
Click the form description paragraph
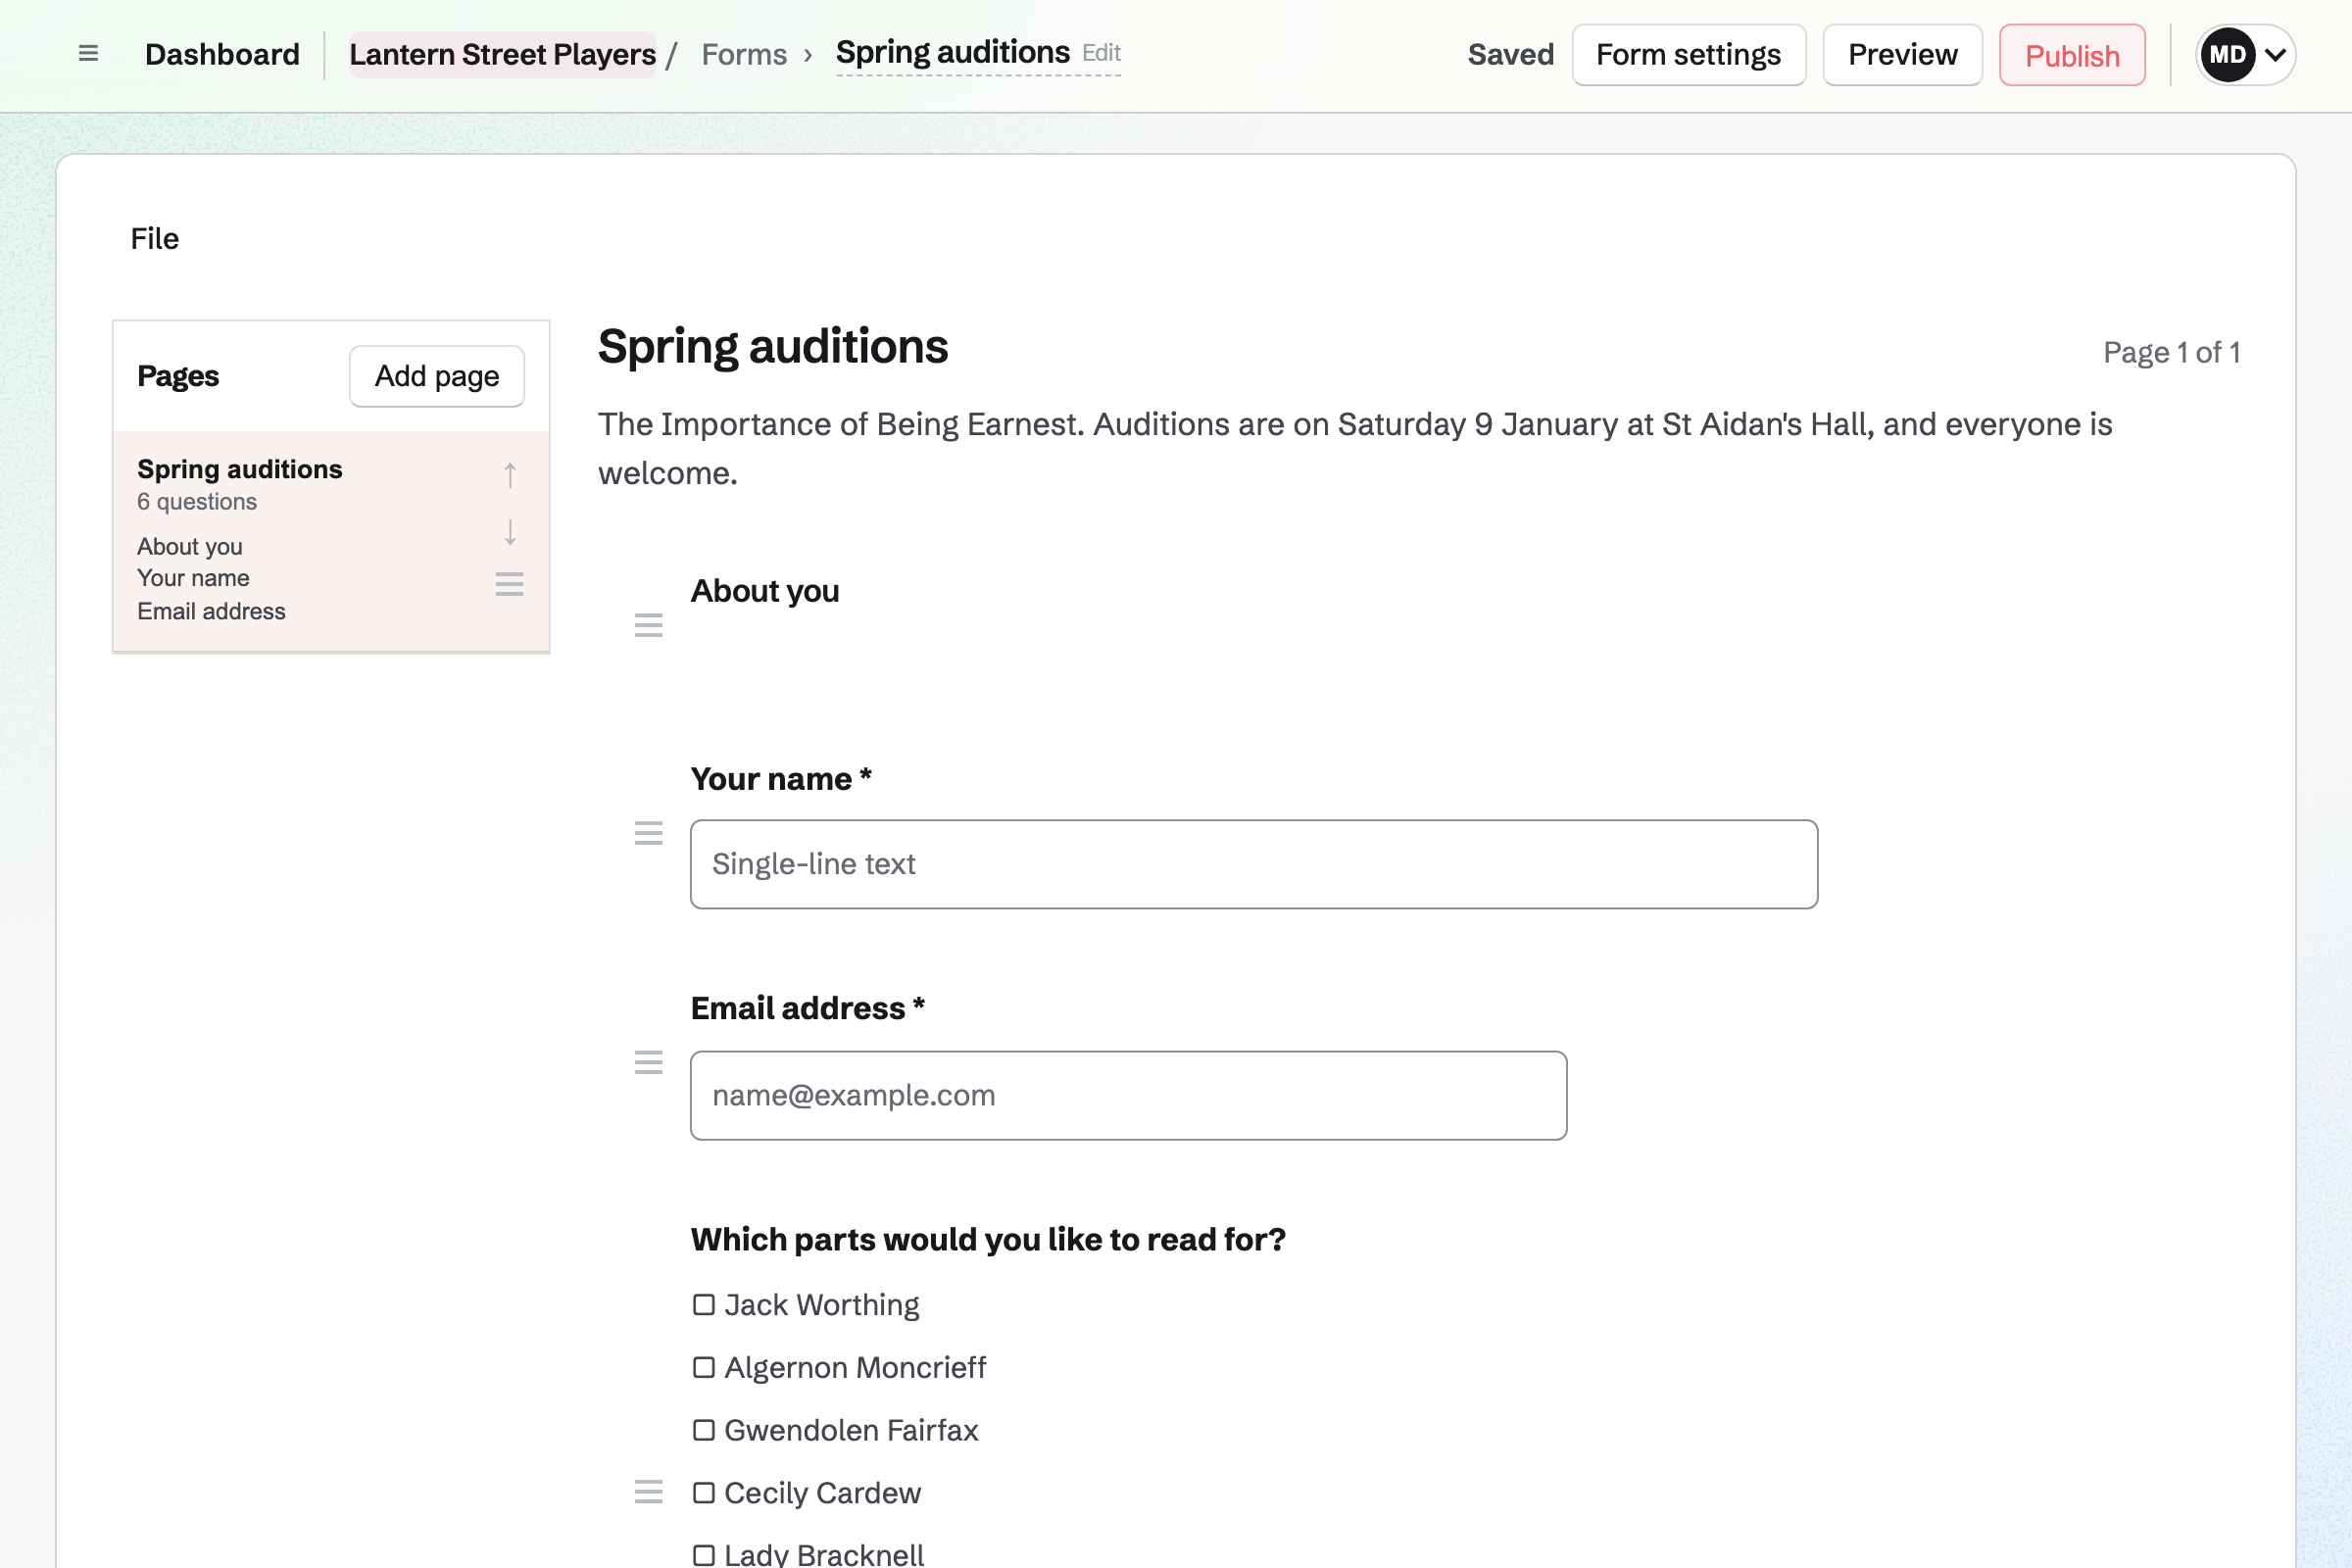(x=1355, y=449)
